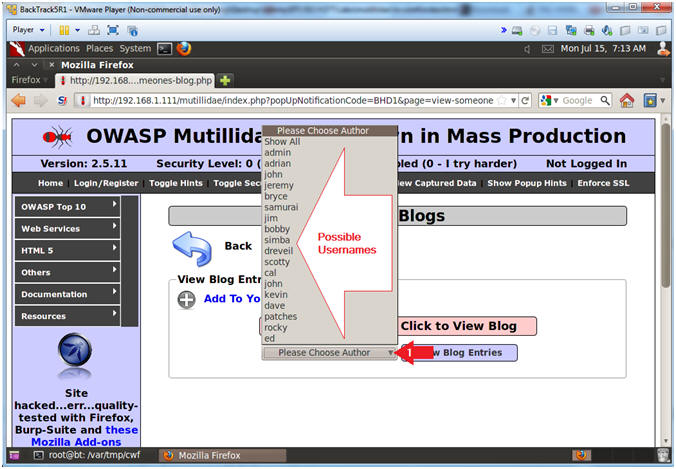
Task: Click the sound card device icon in VMware toolbar
Action: pos(607,30)
